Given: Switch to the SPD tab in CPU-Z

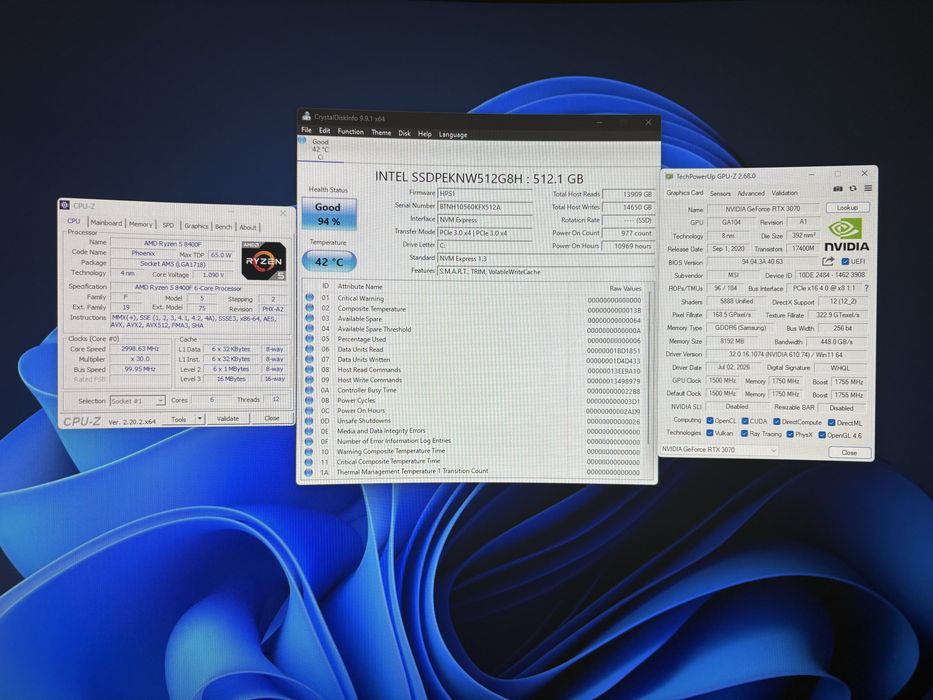Looking at the screenshot, I should [x=168, y=225].
